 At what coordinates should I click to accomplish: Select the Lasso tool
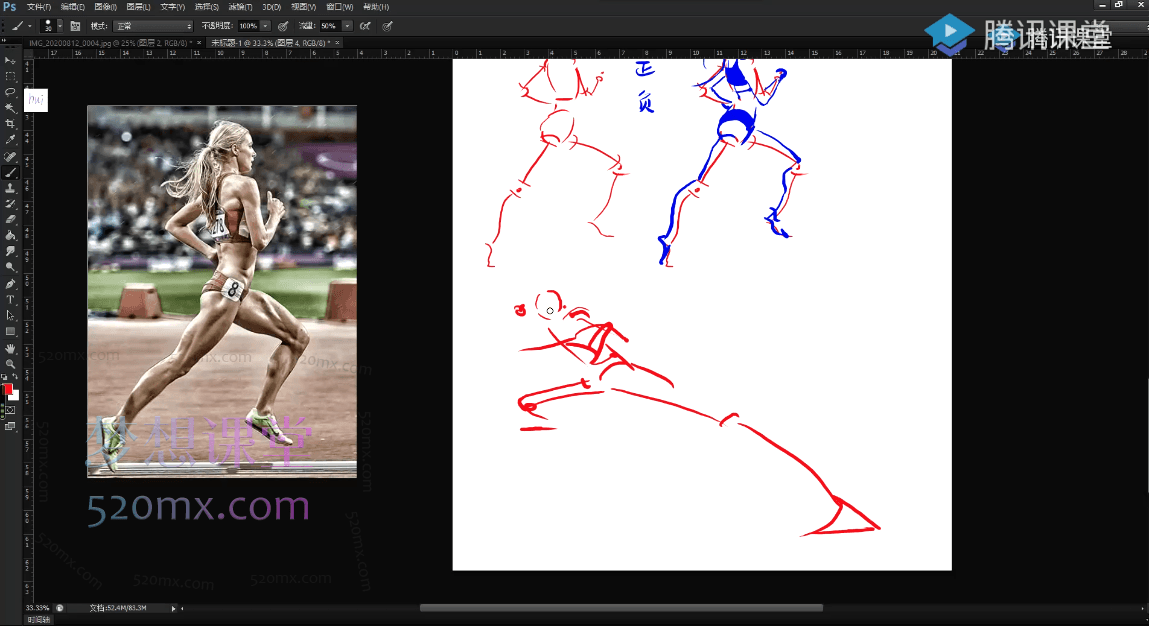pos(10,91)
